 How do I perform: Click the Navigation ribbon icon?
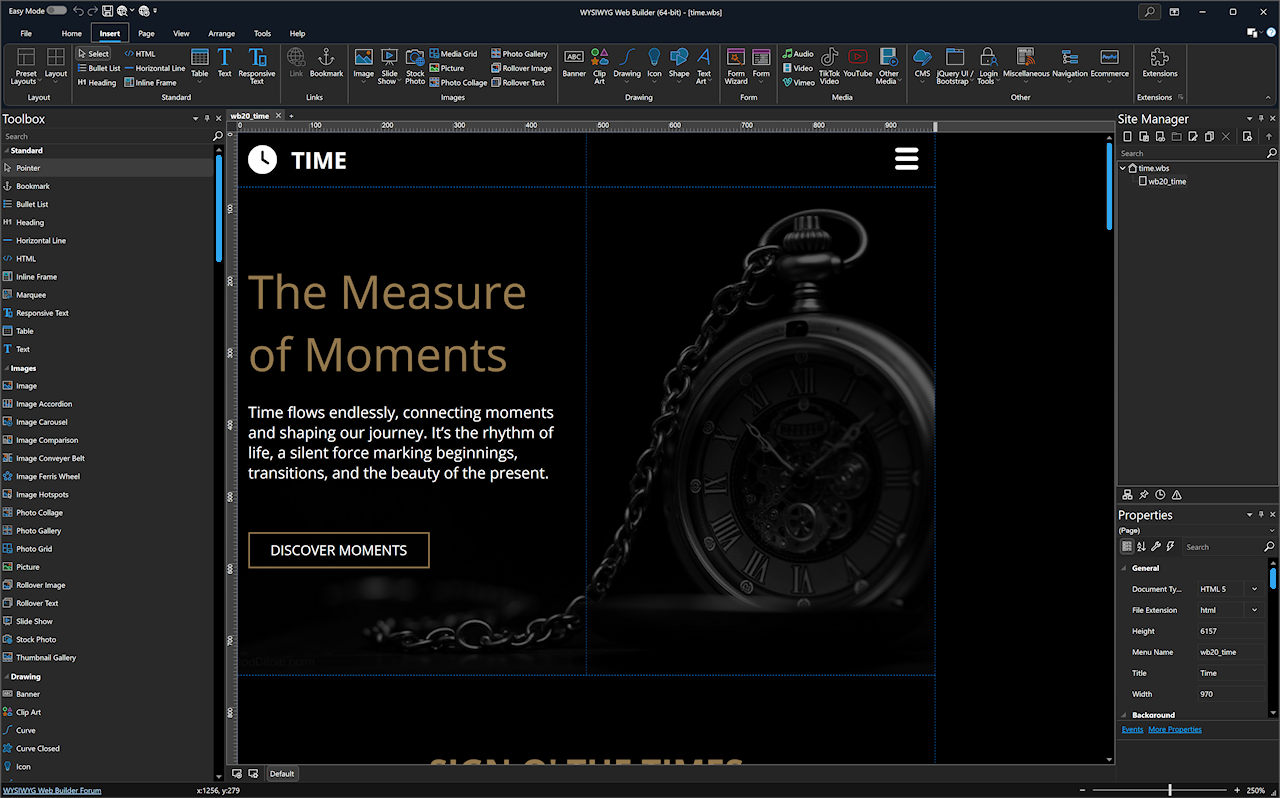point(1069,64)
